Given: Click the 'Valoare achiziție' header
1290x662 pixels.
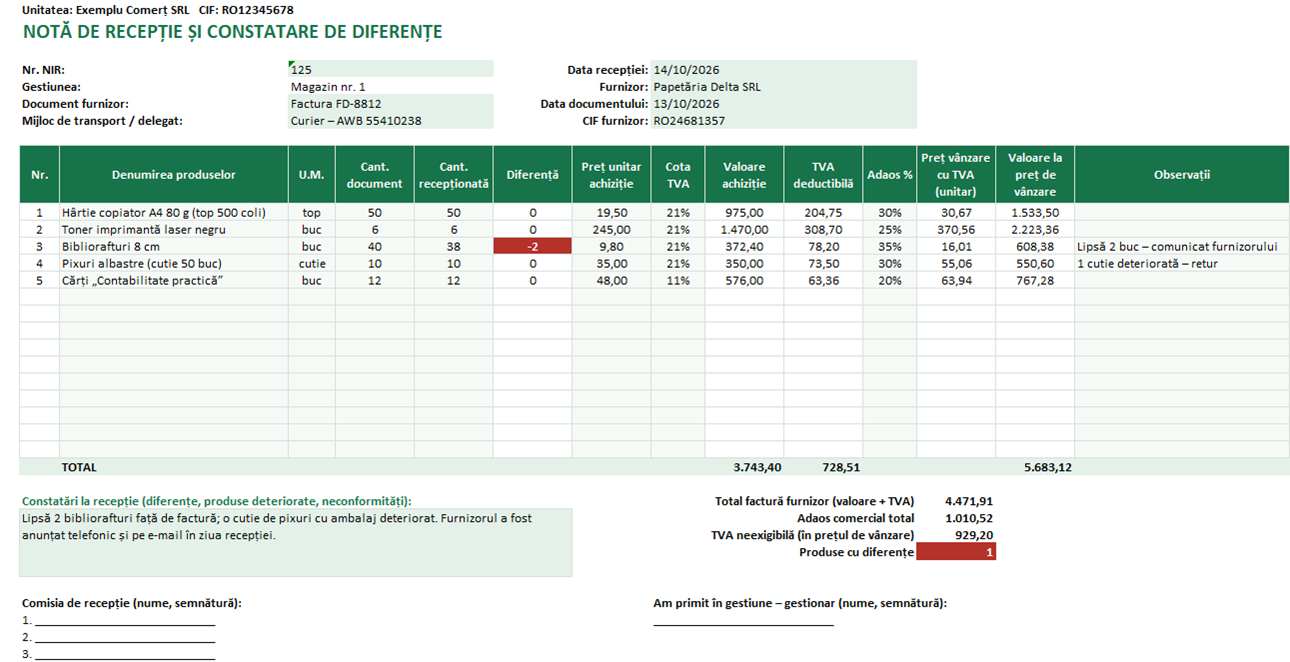Looking at the screenshot, I should point(744,174).
